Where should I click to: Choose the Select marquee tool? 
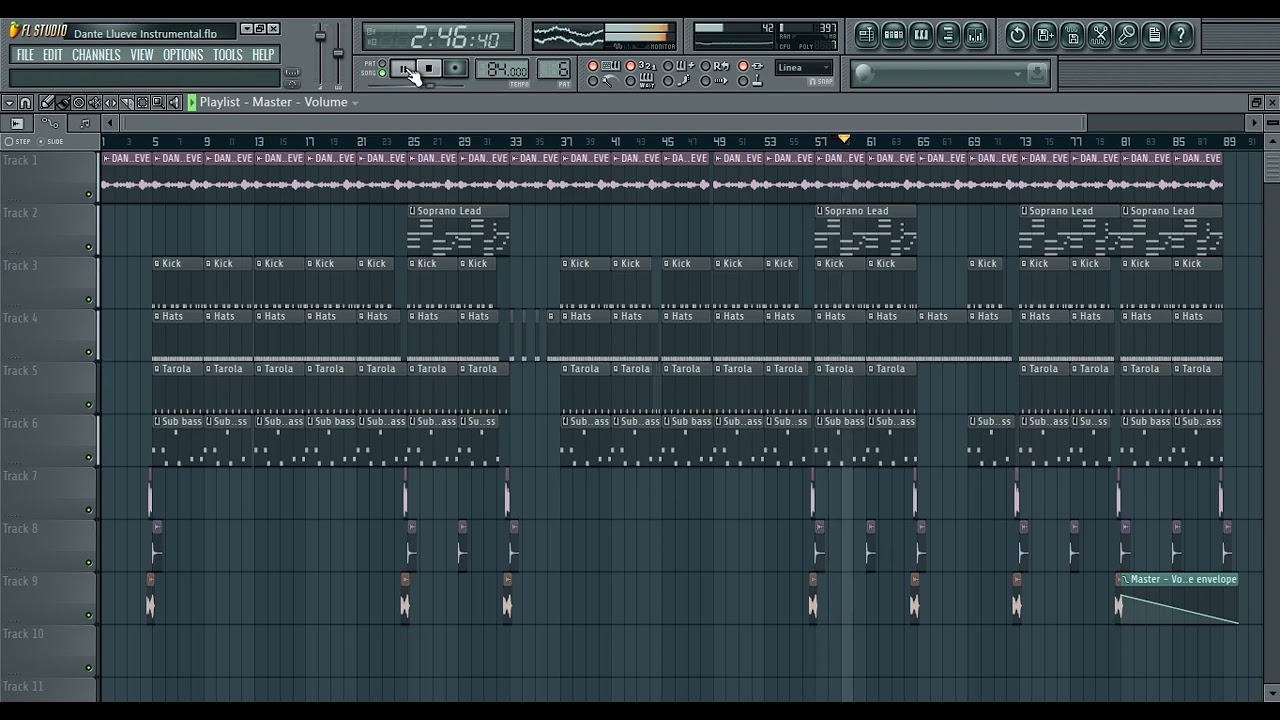pyautogui.click(x=142, y=102)
